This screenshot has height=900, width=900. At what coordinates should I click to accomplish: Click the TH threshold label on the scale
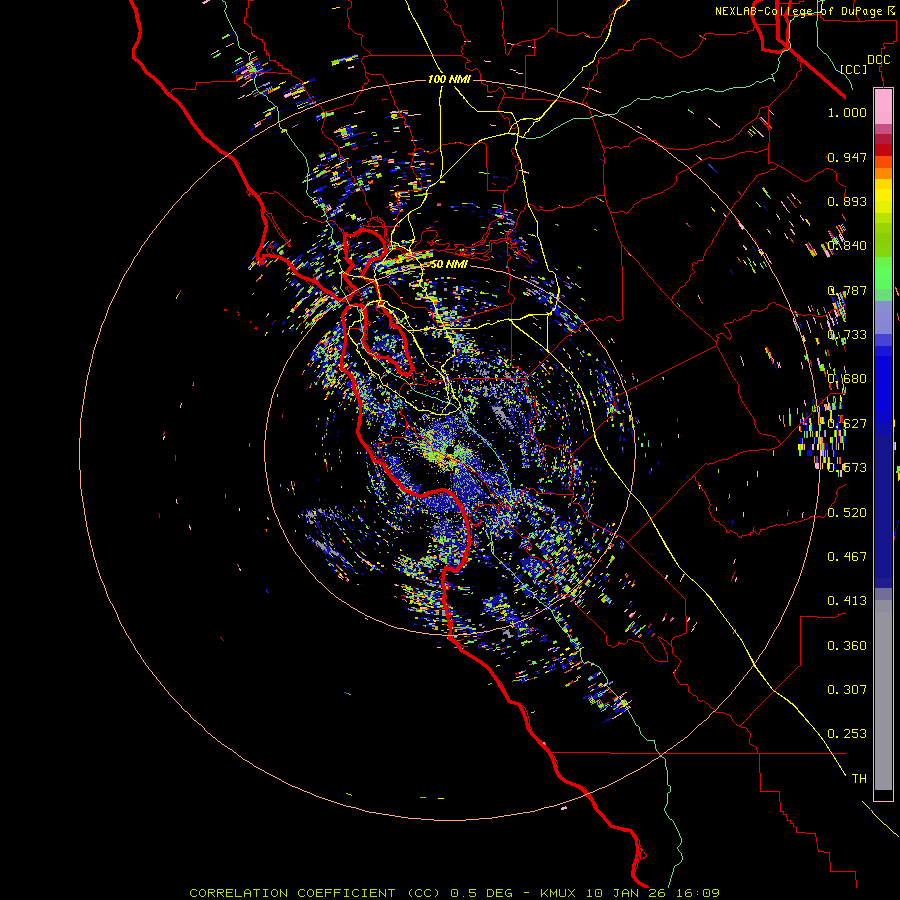(859, 779)
